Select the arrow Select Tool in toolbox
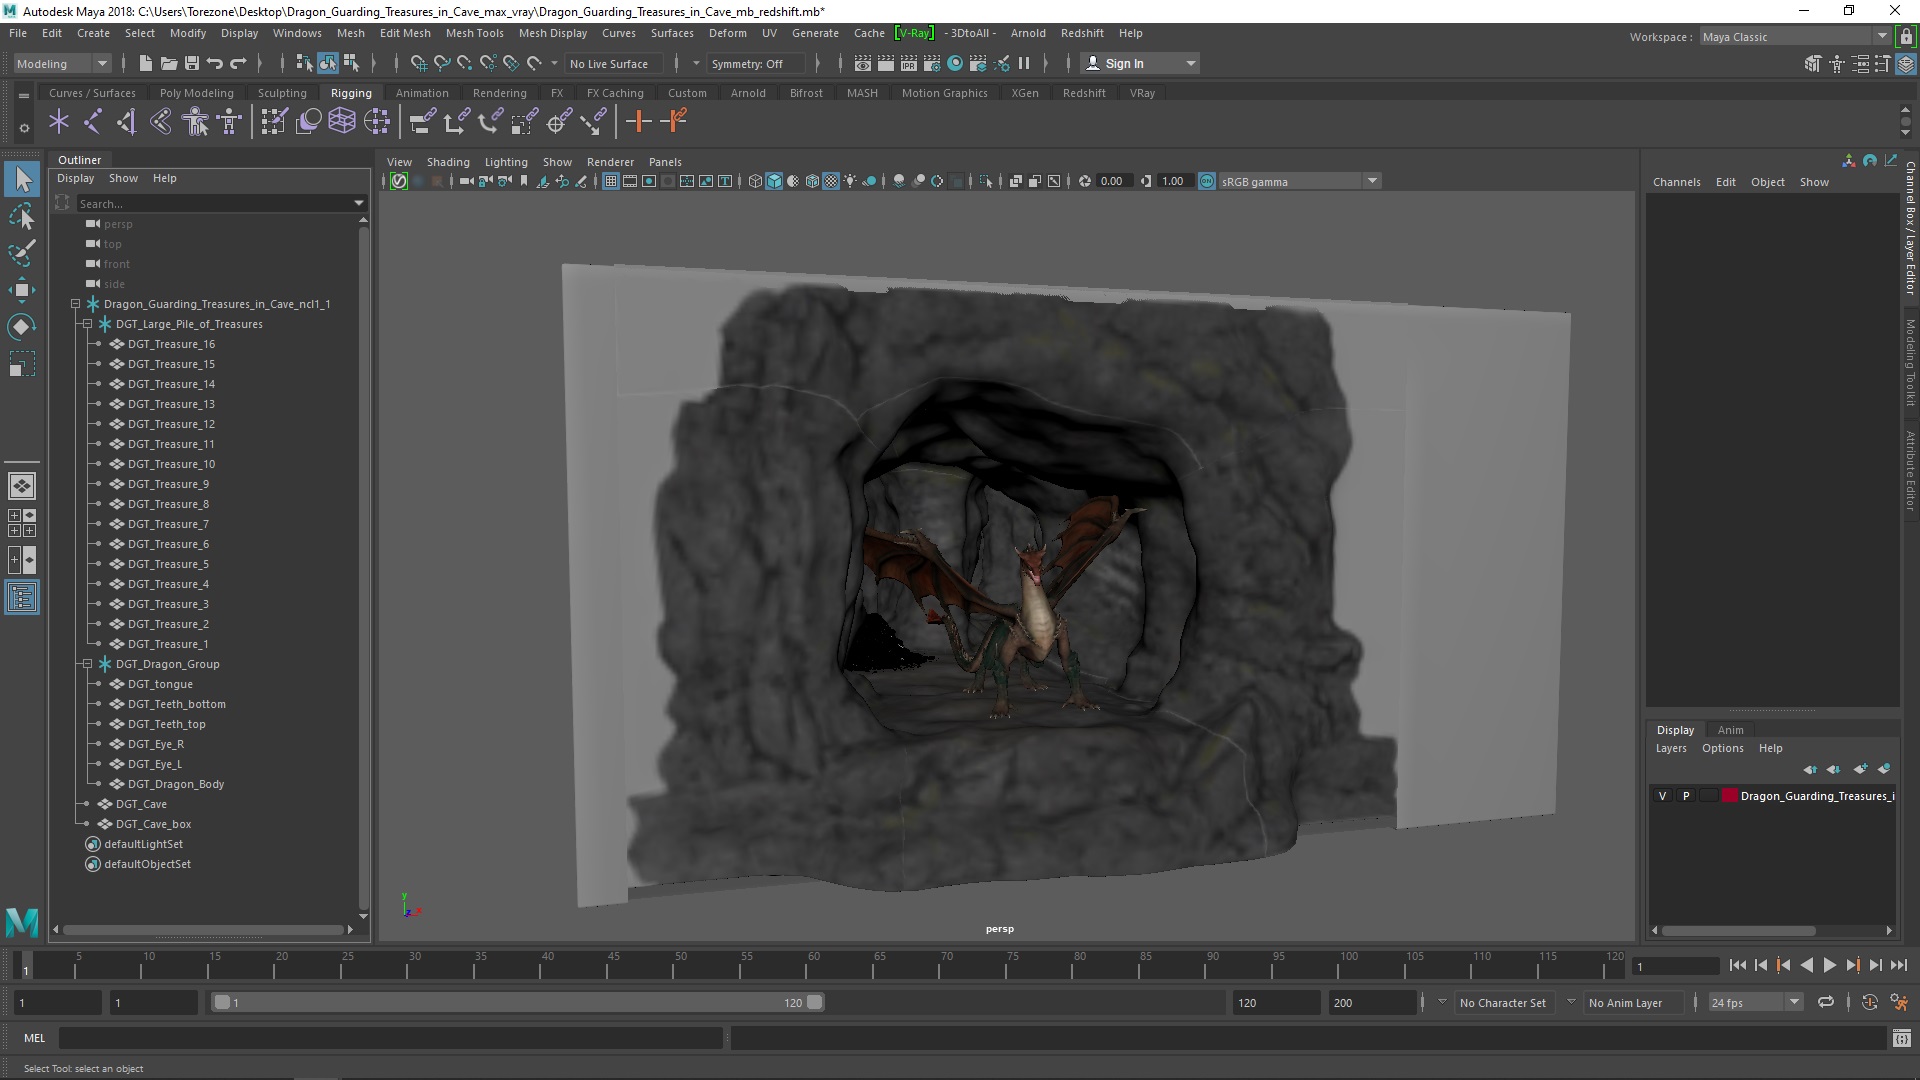1920x1080 pixels. 22,180
